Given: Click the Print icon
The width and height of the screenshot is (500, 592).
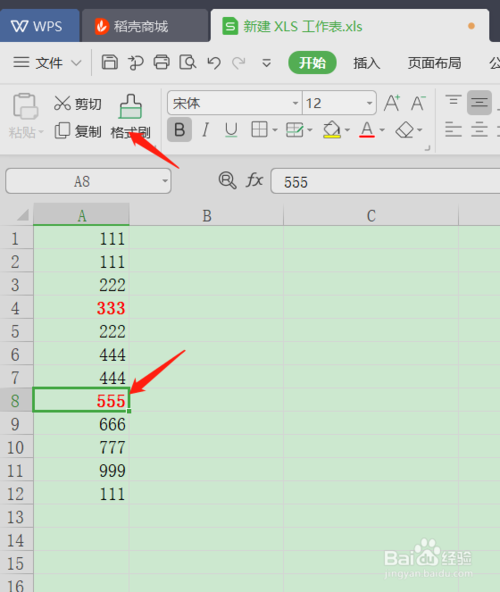Looking at the screenshot, I should [162, 62].
